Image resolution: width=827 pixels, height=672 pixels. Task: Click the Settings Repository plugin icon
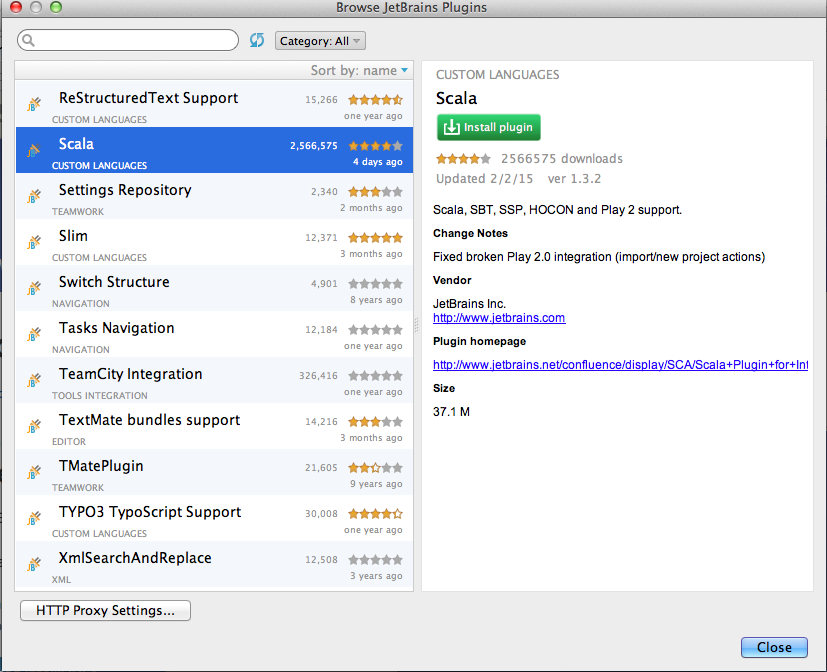pyautogui.click(x=34, y=195)
